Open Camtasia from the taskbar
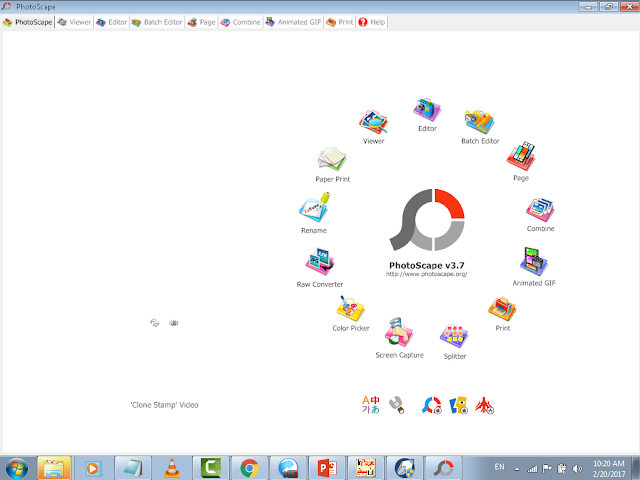 click(x=210, y=468)
